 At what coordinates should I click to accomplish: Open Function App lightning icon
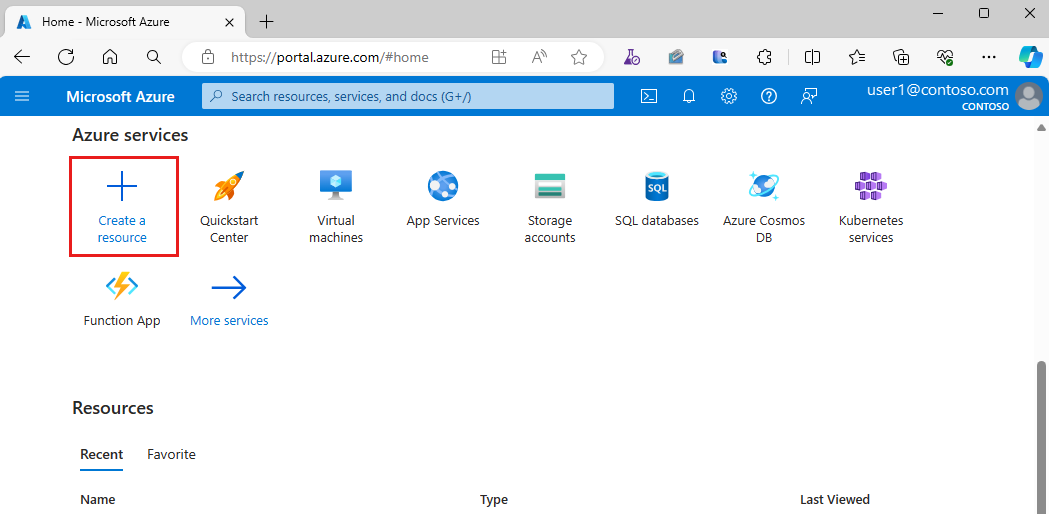pyautogui.click(x=122, y=287)
